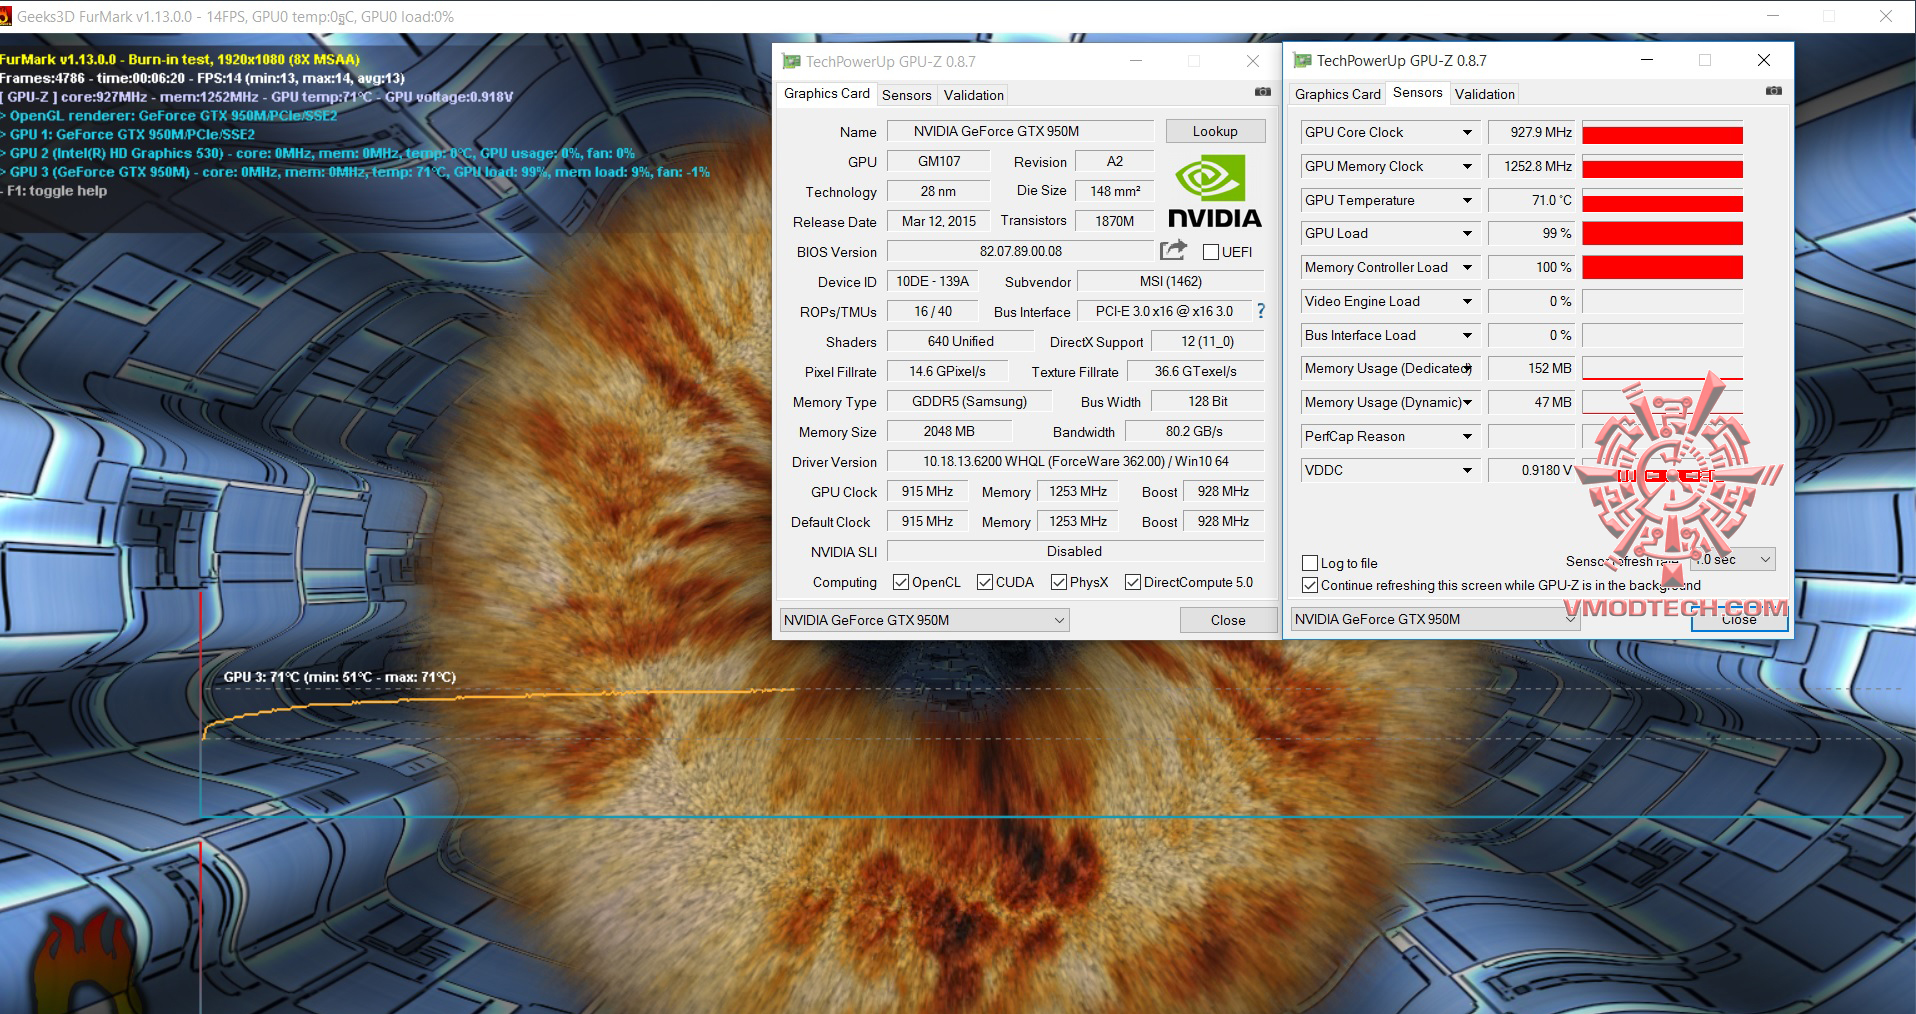Switch to the Sensors tab in the left GPU-Z window
The width and height of the screenshot is (1916, 1014).
pyautogui.click(x=906, y=95)
